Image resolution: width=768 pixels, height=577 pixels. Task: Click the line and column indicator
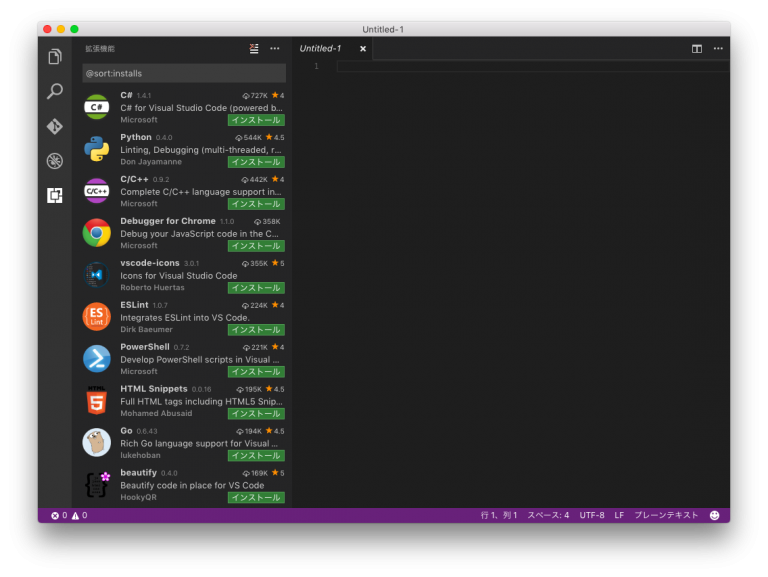(x=499, y=515)
